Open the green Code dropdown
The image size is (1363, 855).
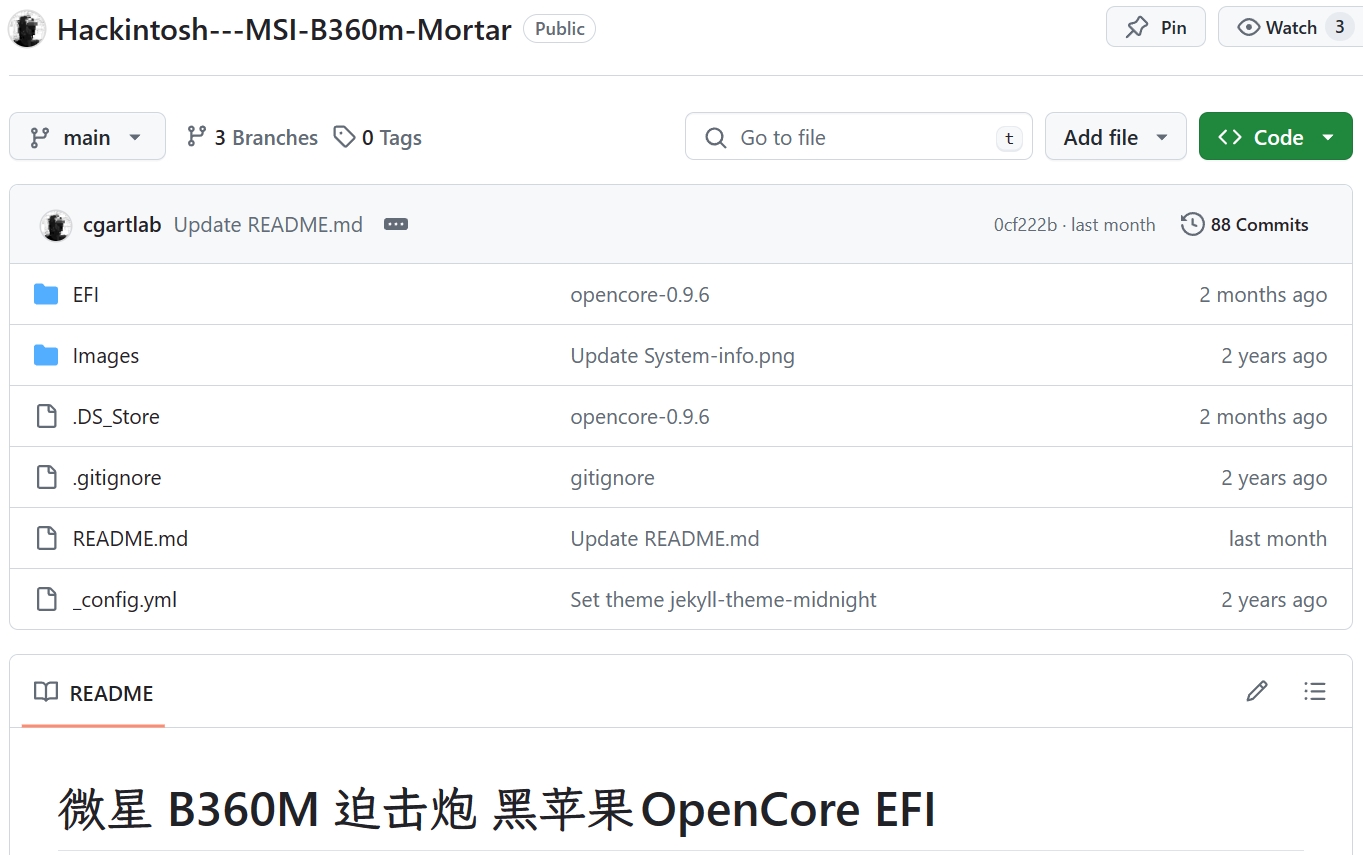click(x=1275, y=137)
